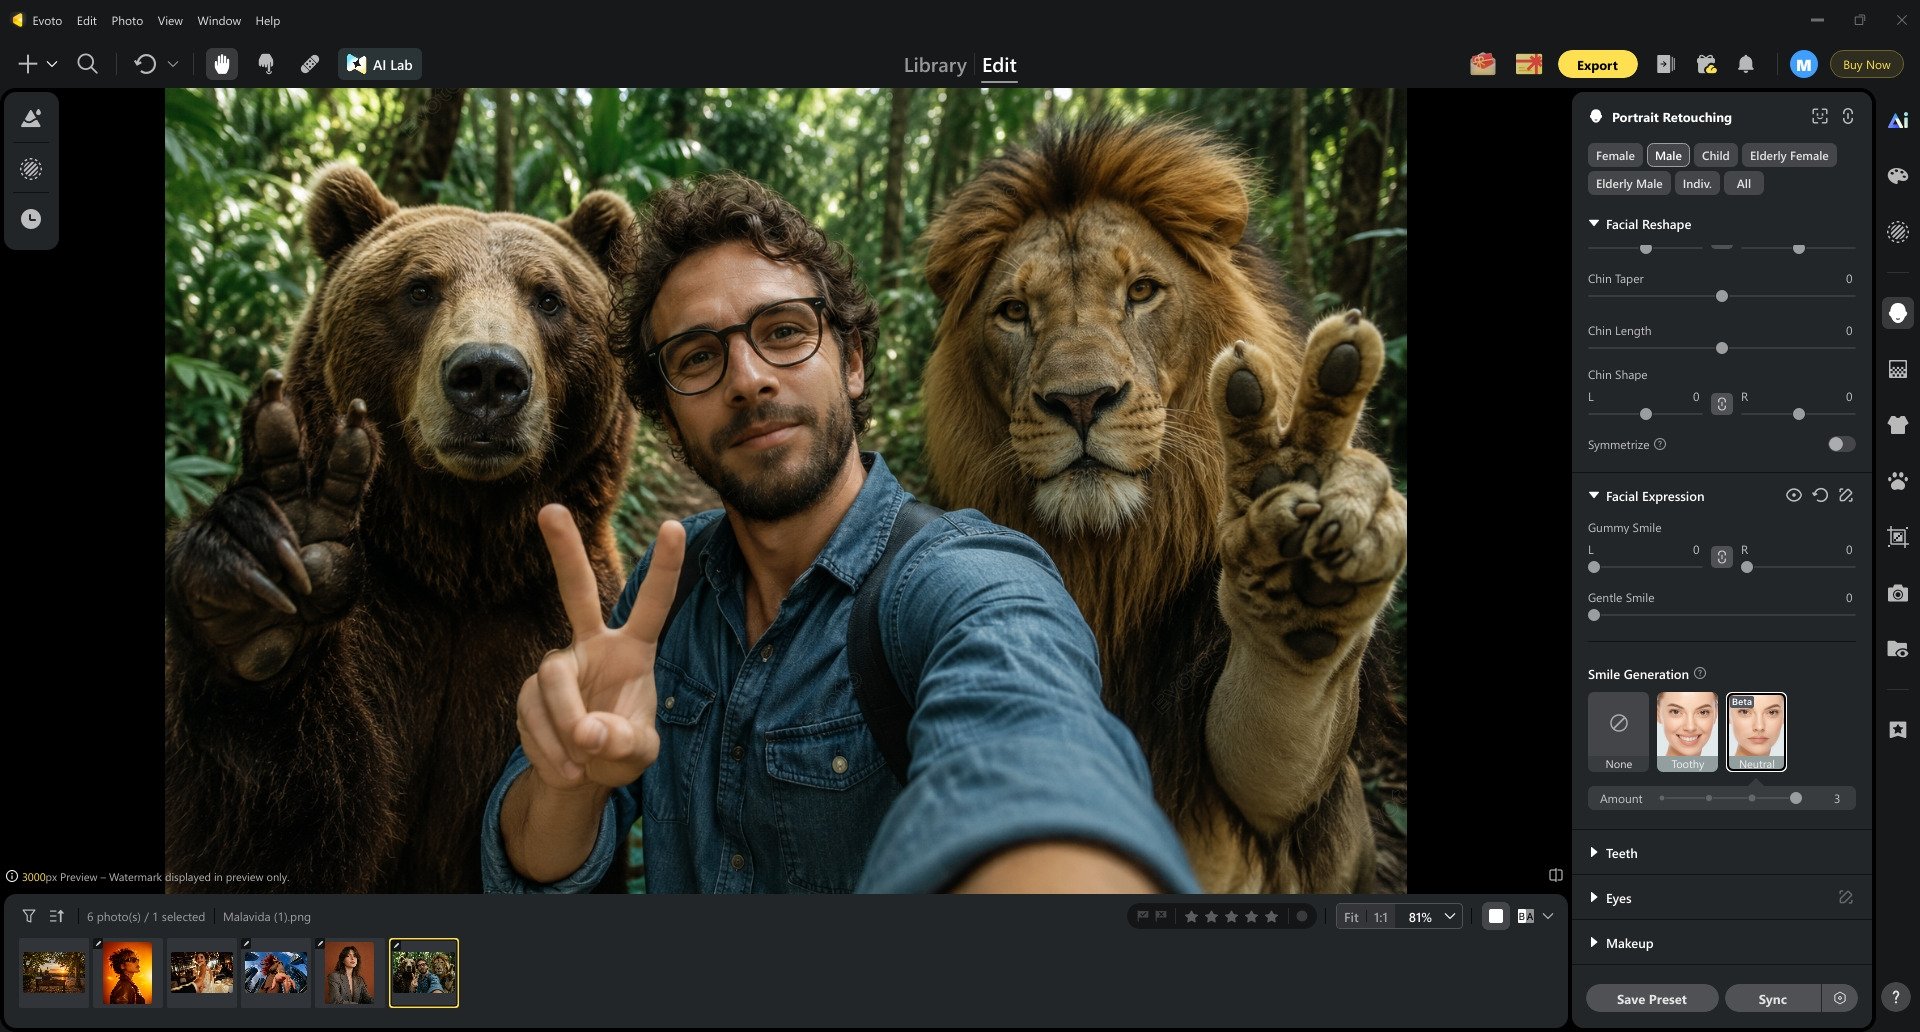Screen dimensions: 1920x1032
Task: Select the Female portrait category tab
Action: click(x=1615, y=155)
